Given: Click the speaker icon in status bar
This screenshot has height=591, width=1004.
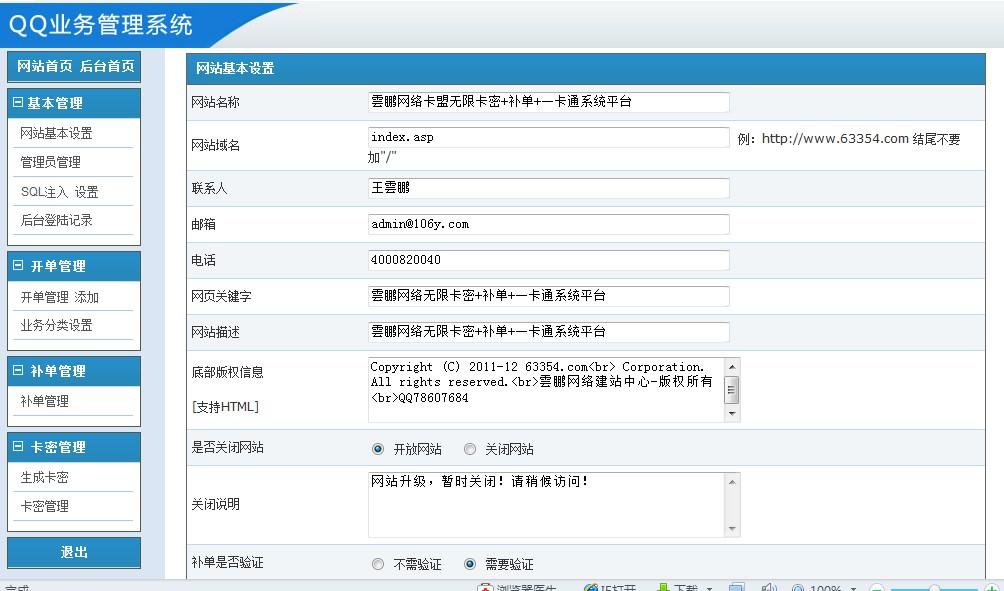Looking at the screenshot, I should point(769,587).
